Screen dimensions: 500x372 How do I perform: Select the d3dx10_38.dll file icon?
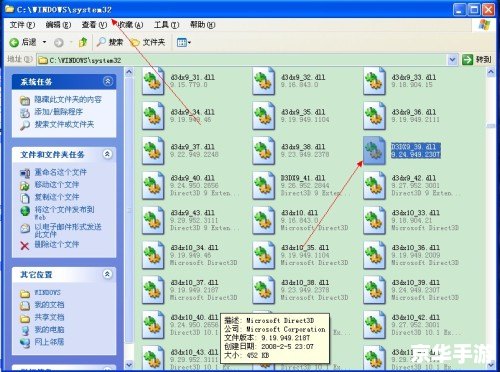[x=264, y=290]
